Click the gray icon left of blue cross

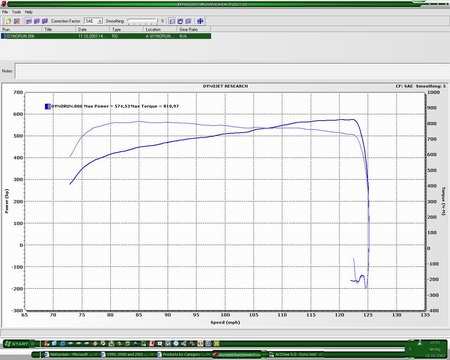click(x=188, y=21)
